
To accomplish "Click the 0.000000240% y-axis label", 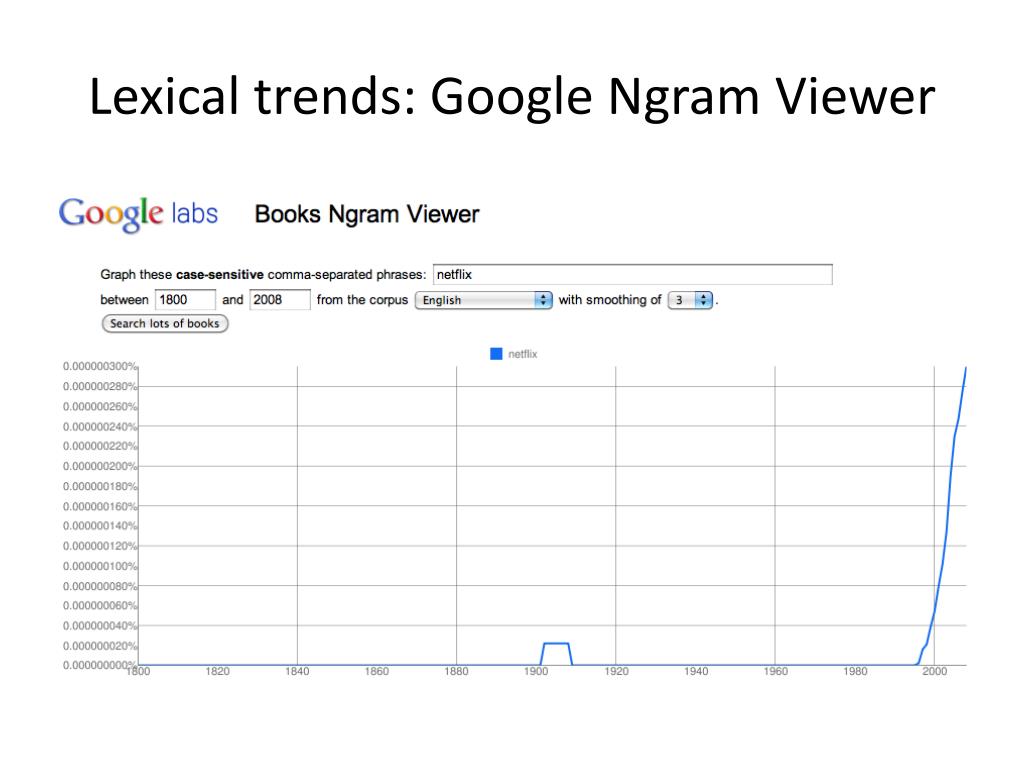I will [x=100, y=427].
